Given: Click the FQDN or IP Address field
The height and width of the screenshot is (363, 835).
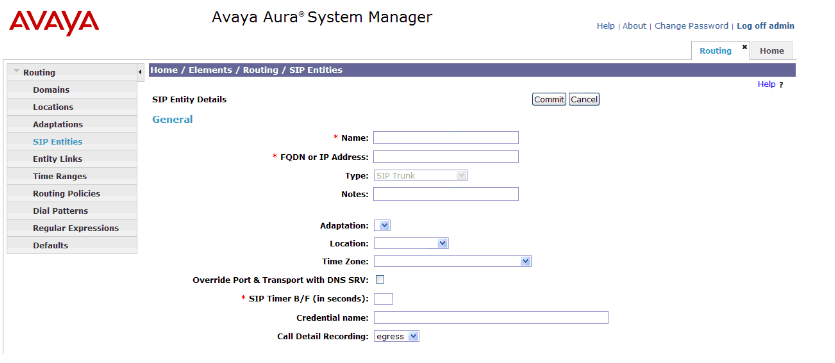Looking at the screenshot, I should coord(446,156).
